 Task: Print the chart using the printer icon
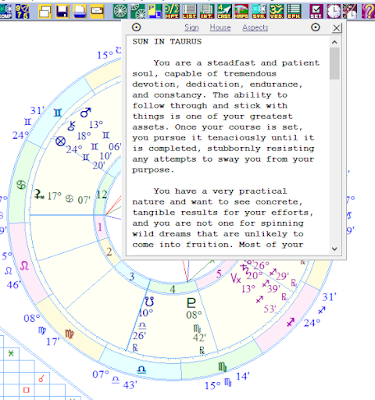pos(79,11)
